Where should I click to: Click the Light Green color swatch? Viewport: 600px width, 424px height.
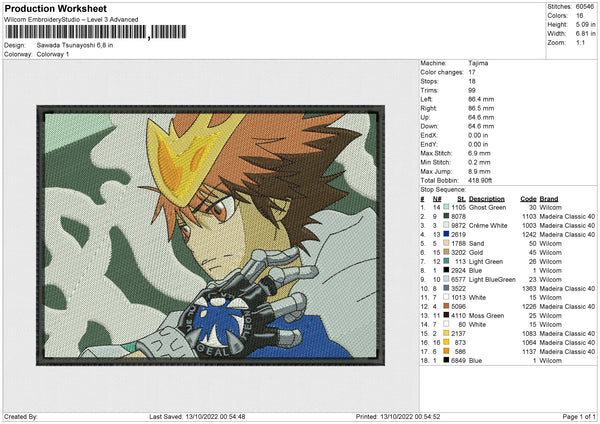point(446,261)
